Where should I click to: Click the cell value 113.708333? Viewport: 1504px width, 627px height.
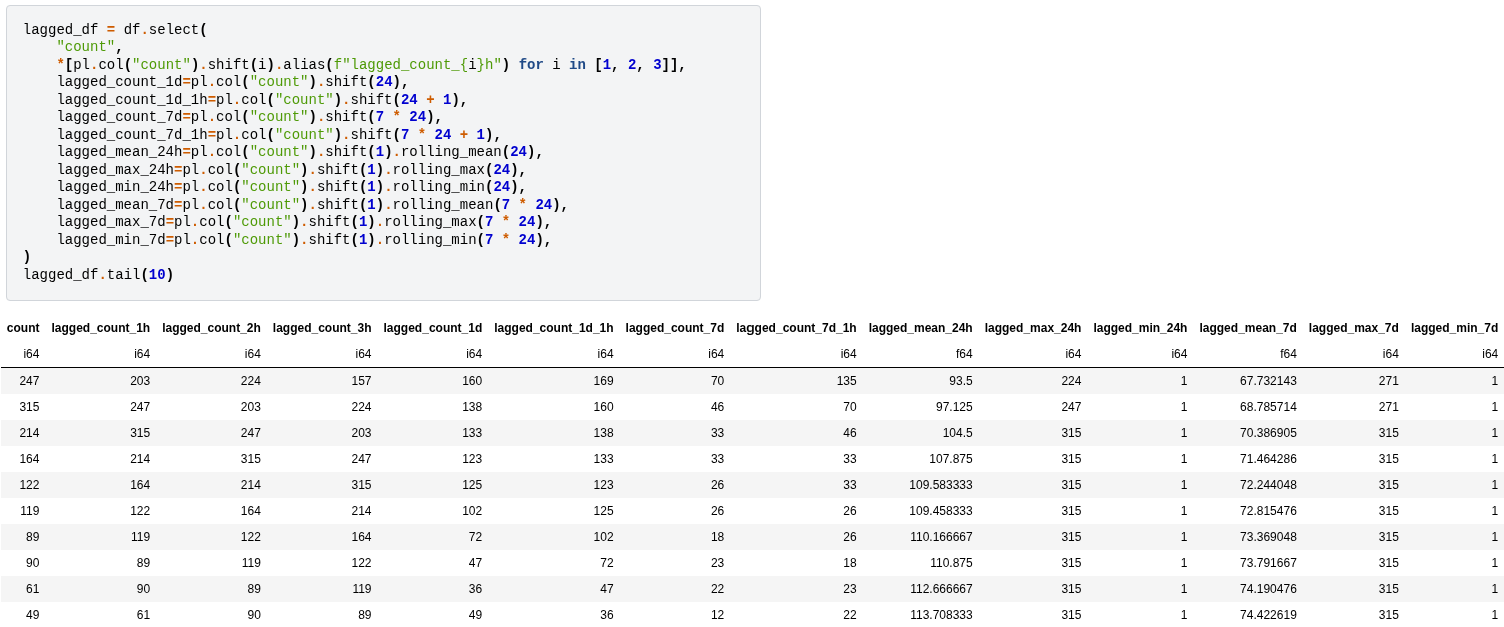pos(941,615)
